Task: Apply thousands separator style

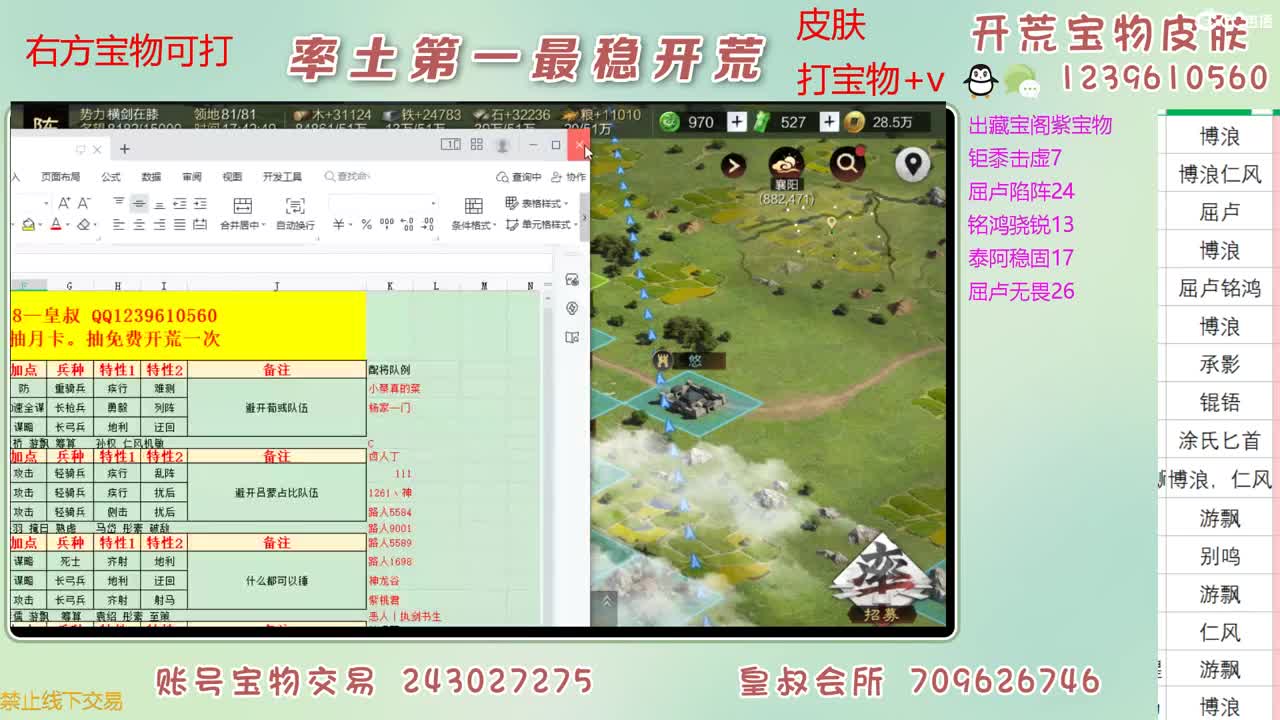Action: [386, 225]
